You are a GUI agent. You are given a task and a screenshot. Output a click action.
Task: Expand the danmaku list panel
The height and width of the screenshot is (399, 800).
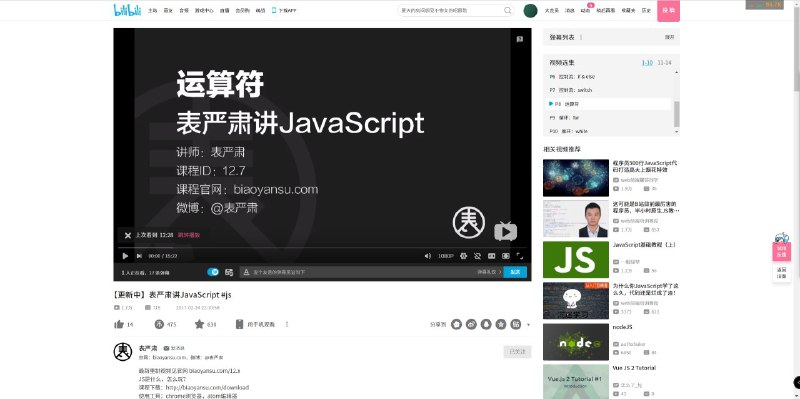669,37
